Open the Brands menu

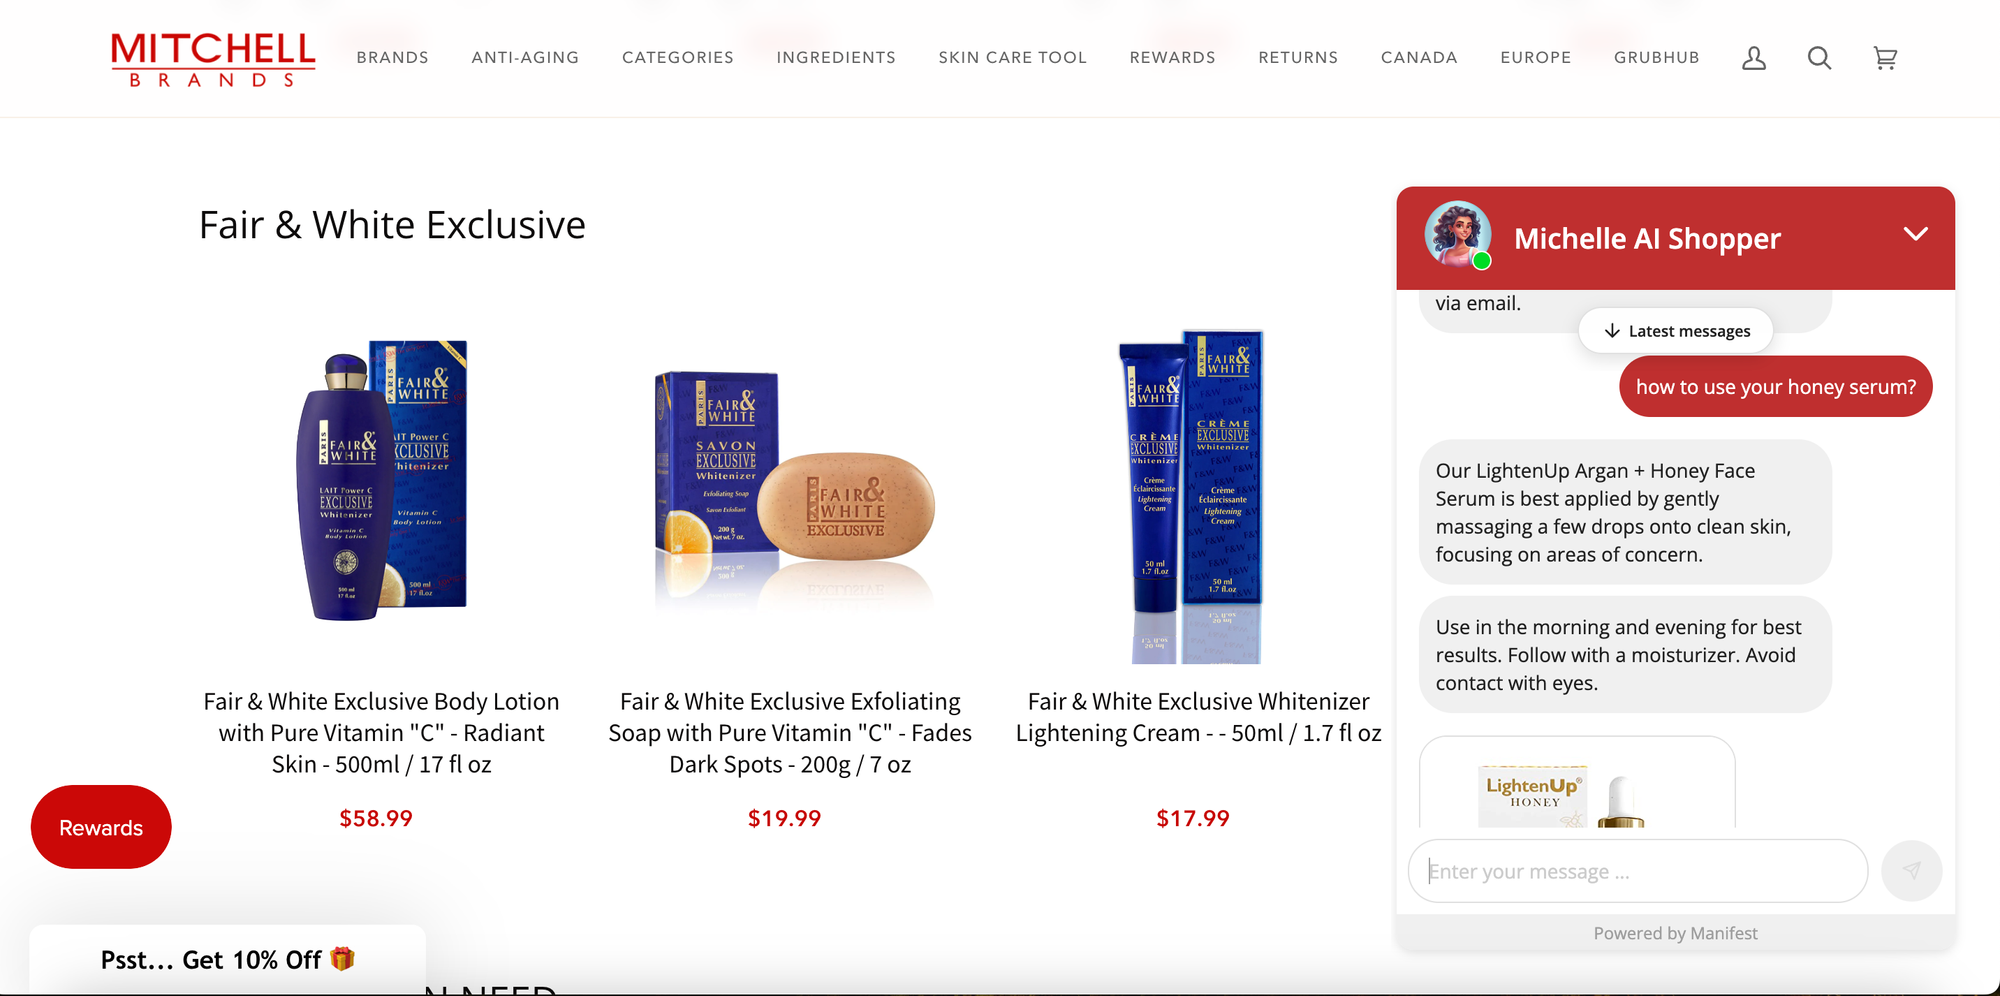pyautogui.click(x=392, y=58)
